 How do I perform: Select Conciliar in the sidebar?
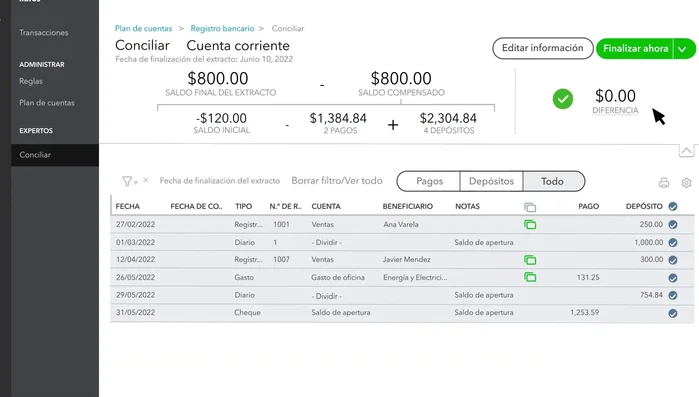point(55,155)
